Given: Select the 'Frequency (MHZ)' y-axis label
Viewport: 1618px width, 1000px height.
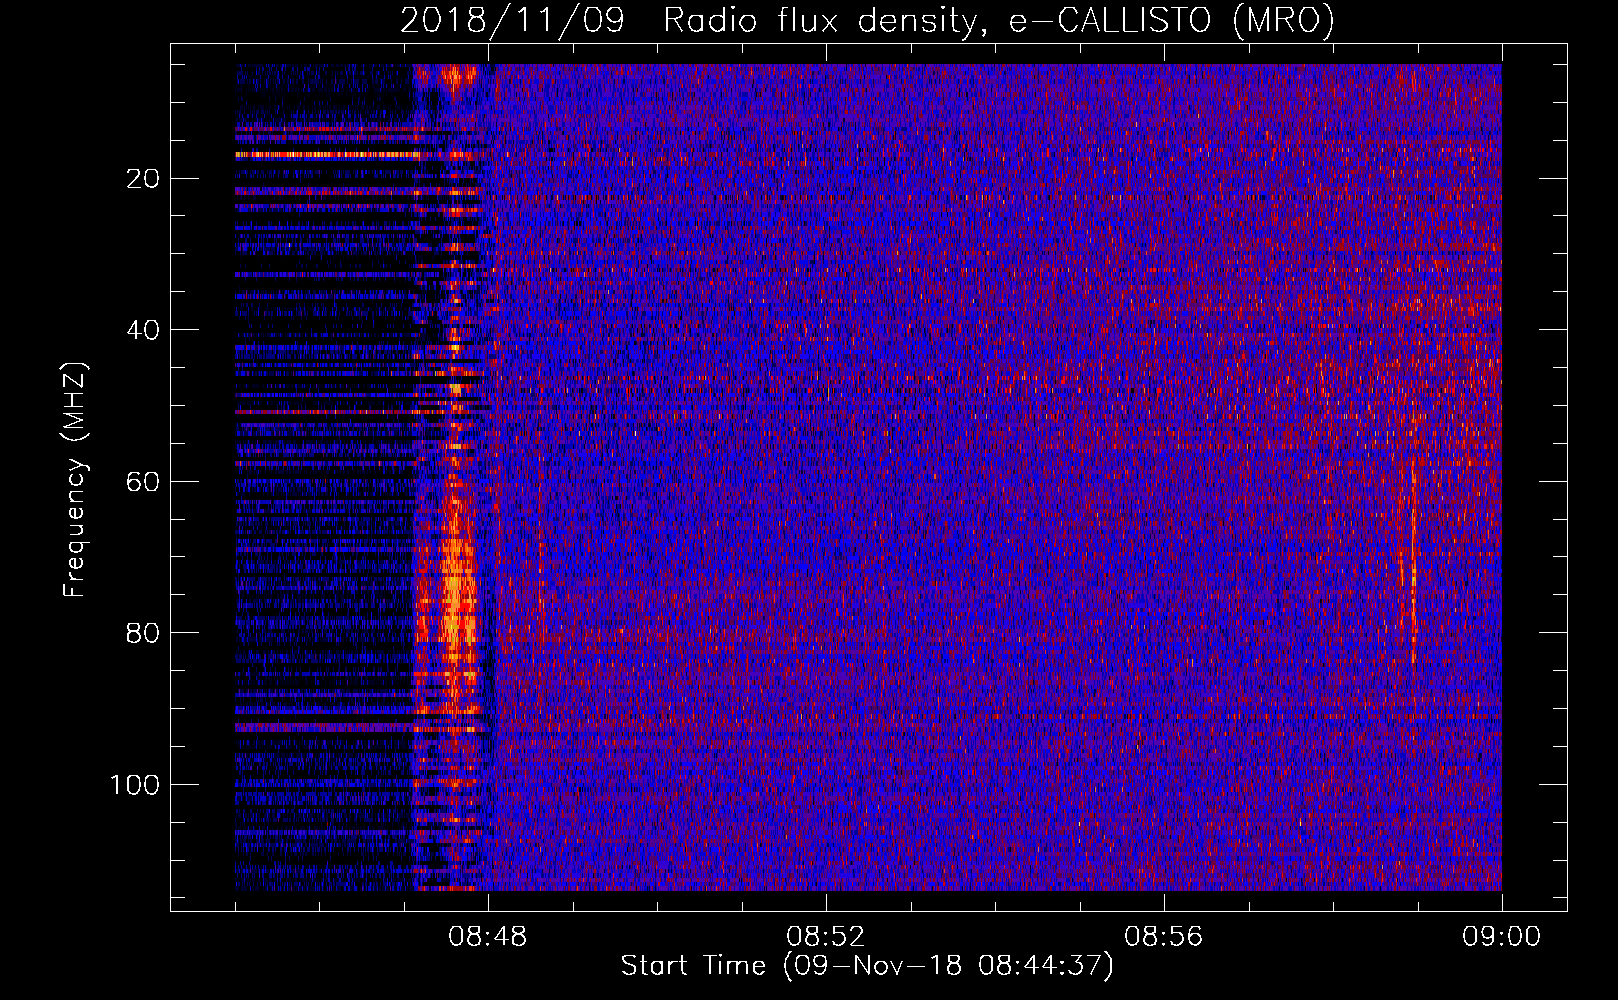Looking at the screenshot, I should click(x=75, y=480).
